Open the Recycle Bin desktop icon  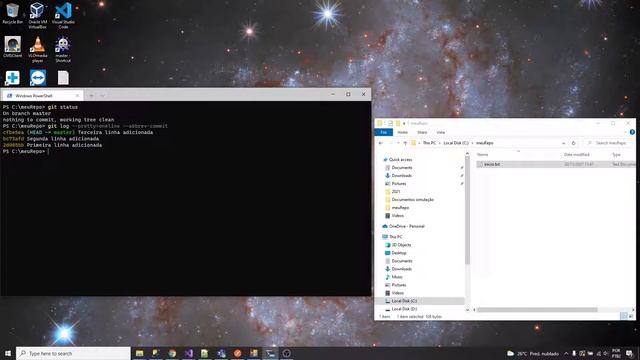point(12,13)
